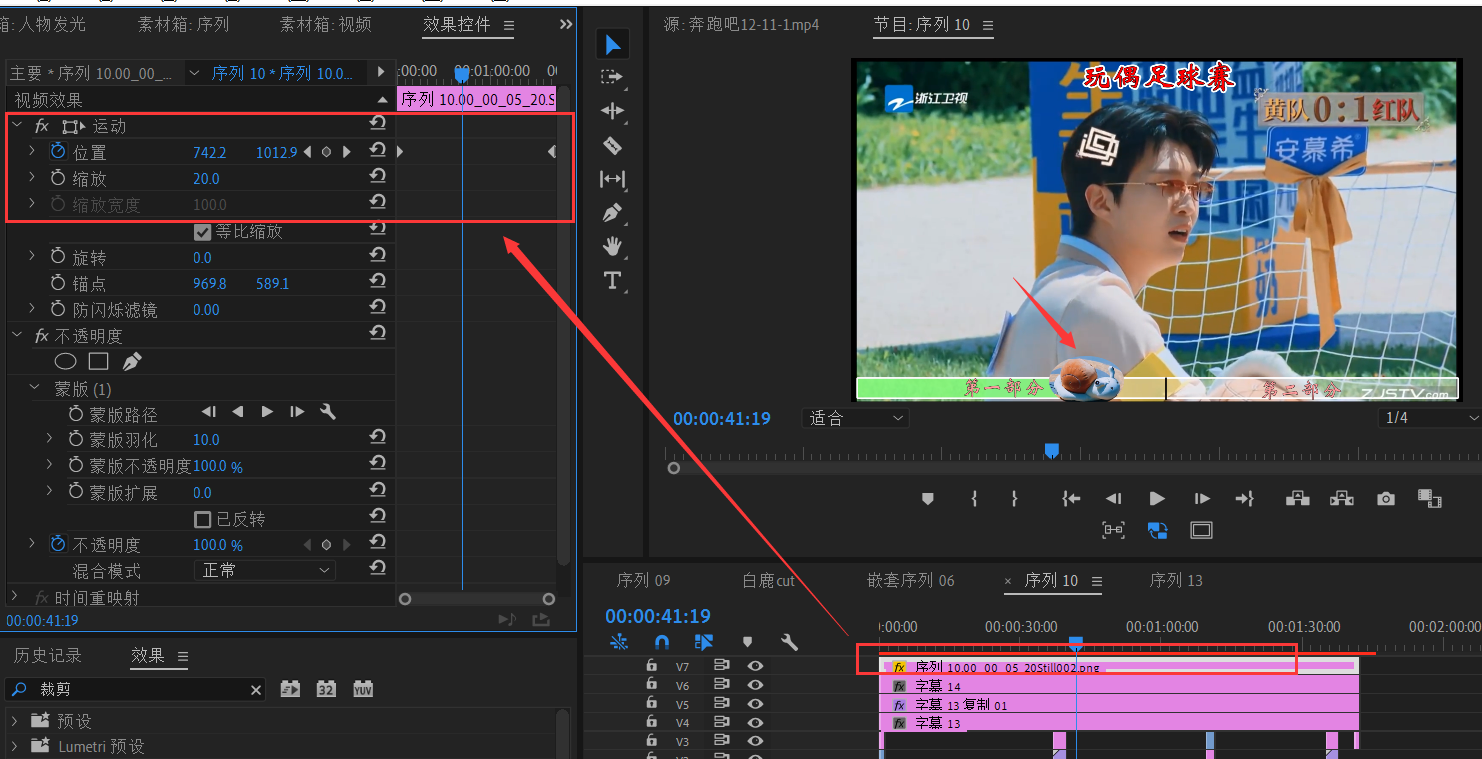Expand 时间重映射 effect
This screenshot has height=759, width=1482.
coord(14,596)
